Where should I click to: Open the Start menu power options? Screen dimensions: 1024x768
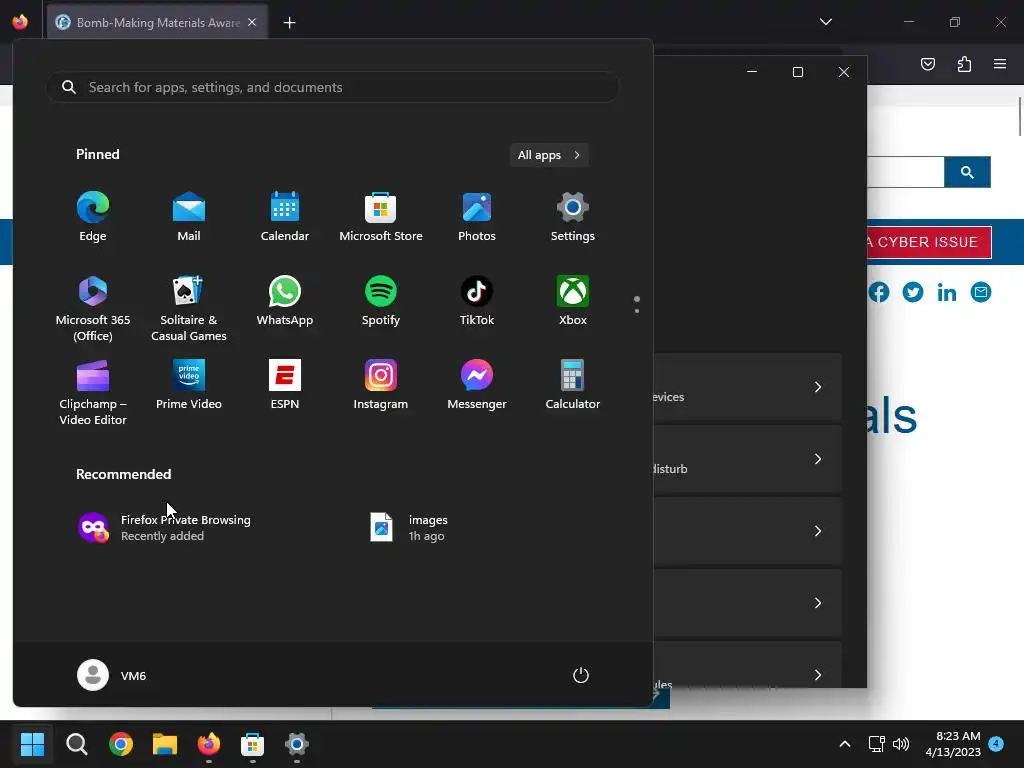tap(581, 675)
